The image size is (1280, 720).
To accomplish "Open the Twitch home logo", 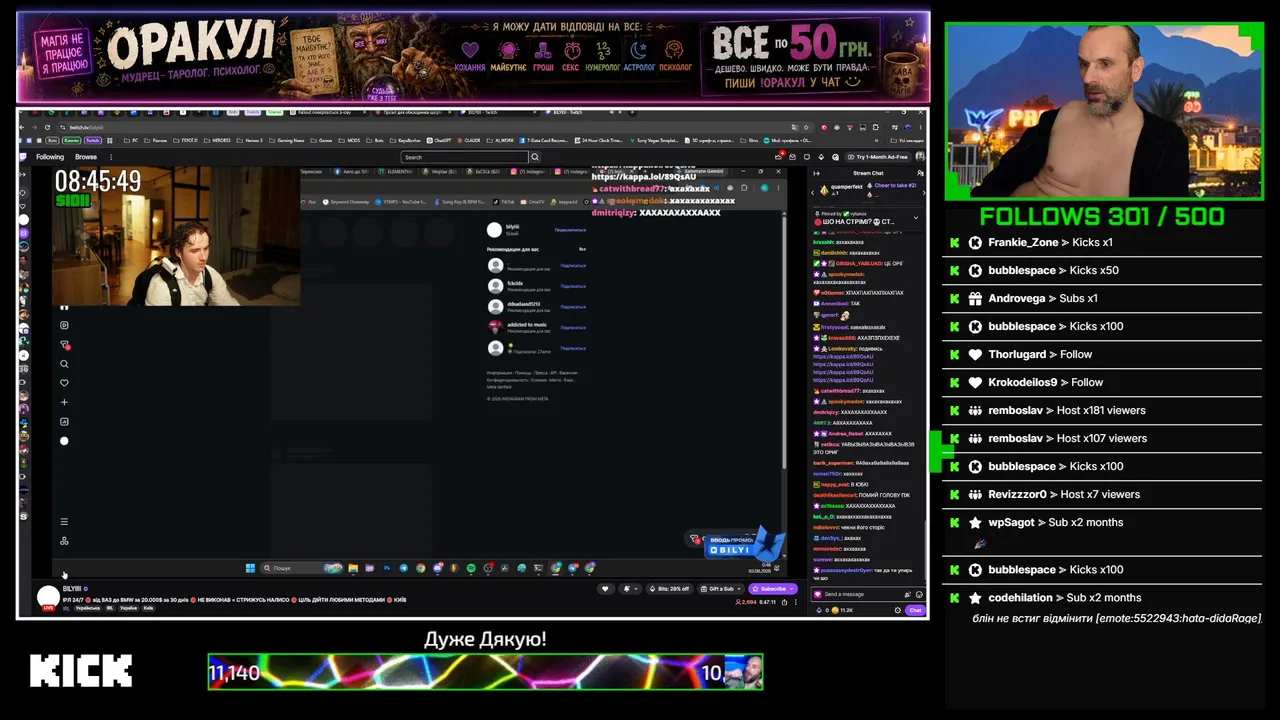I will pyautogui.click(x=23, y=157).
